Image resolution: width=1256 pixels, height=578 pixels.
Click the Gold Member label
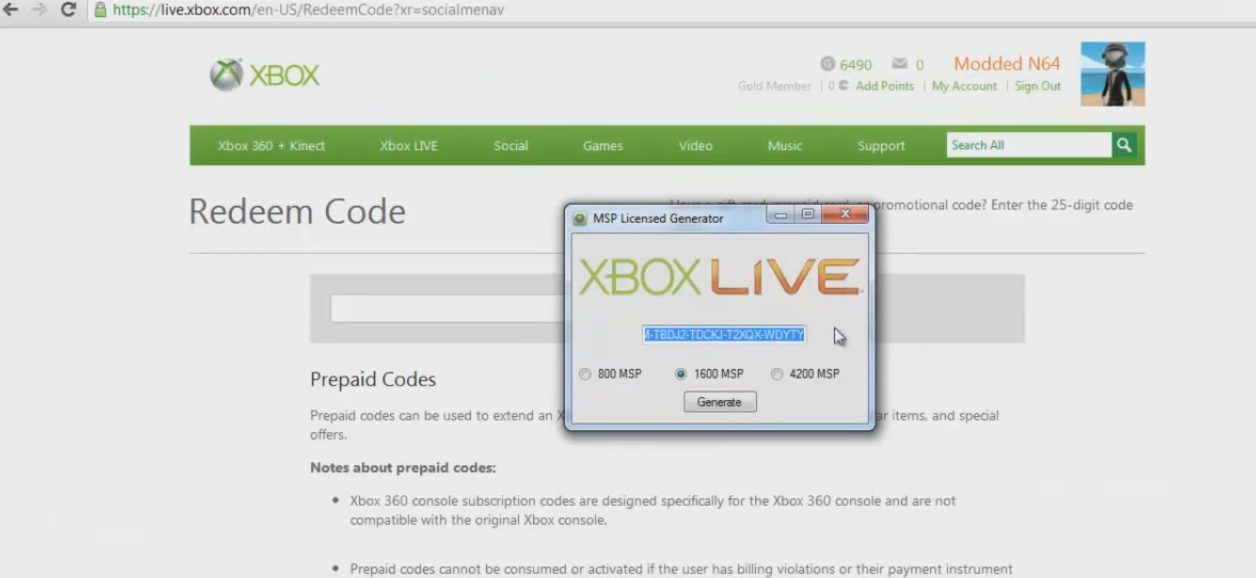pyautogui.click(x=775, y=86)
